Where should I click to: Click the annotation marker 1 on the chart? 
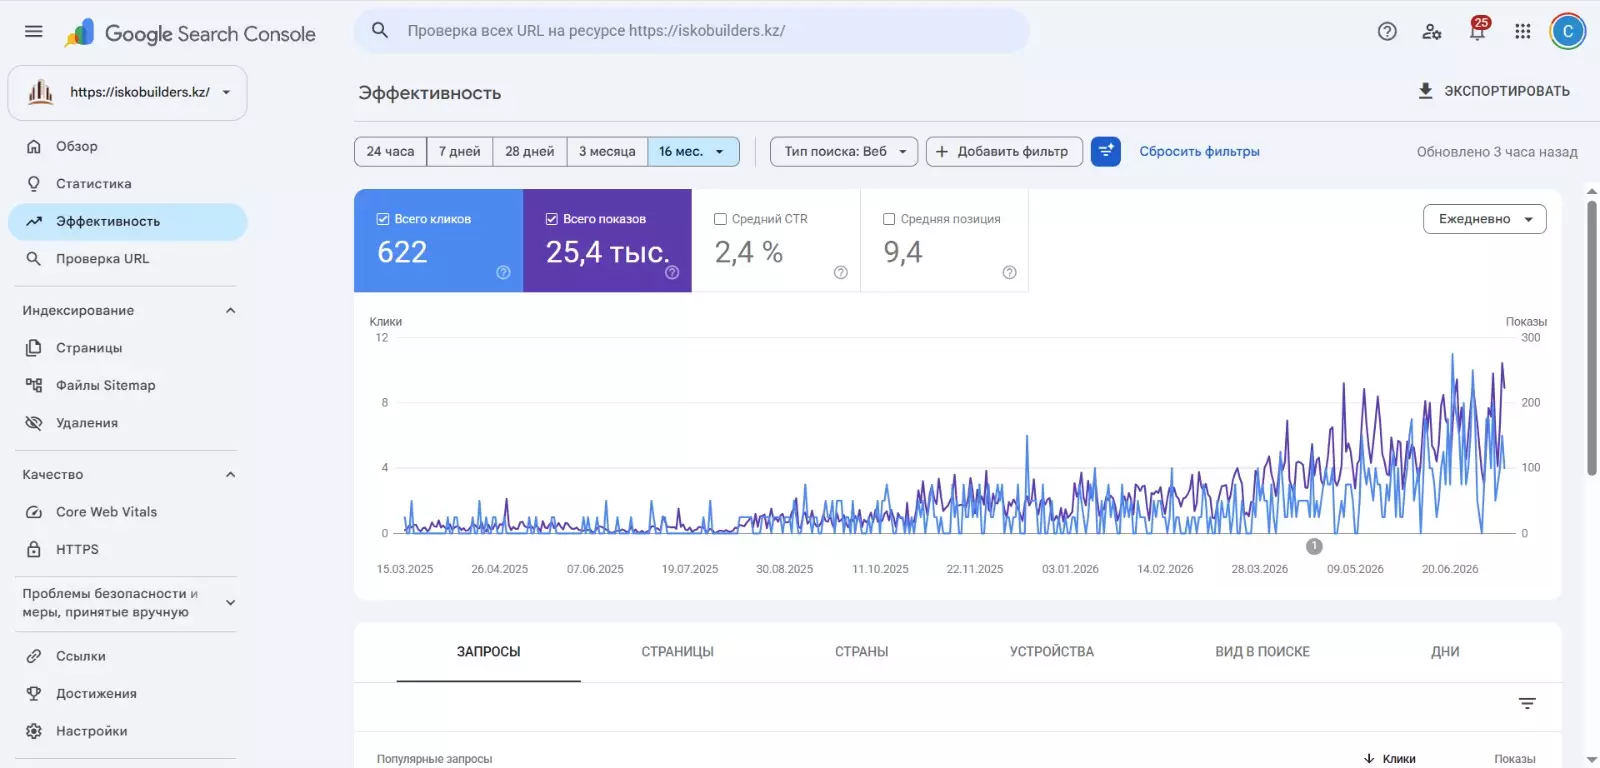[1314, 547]
